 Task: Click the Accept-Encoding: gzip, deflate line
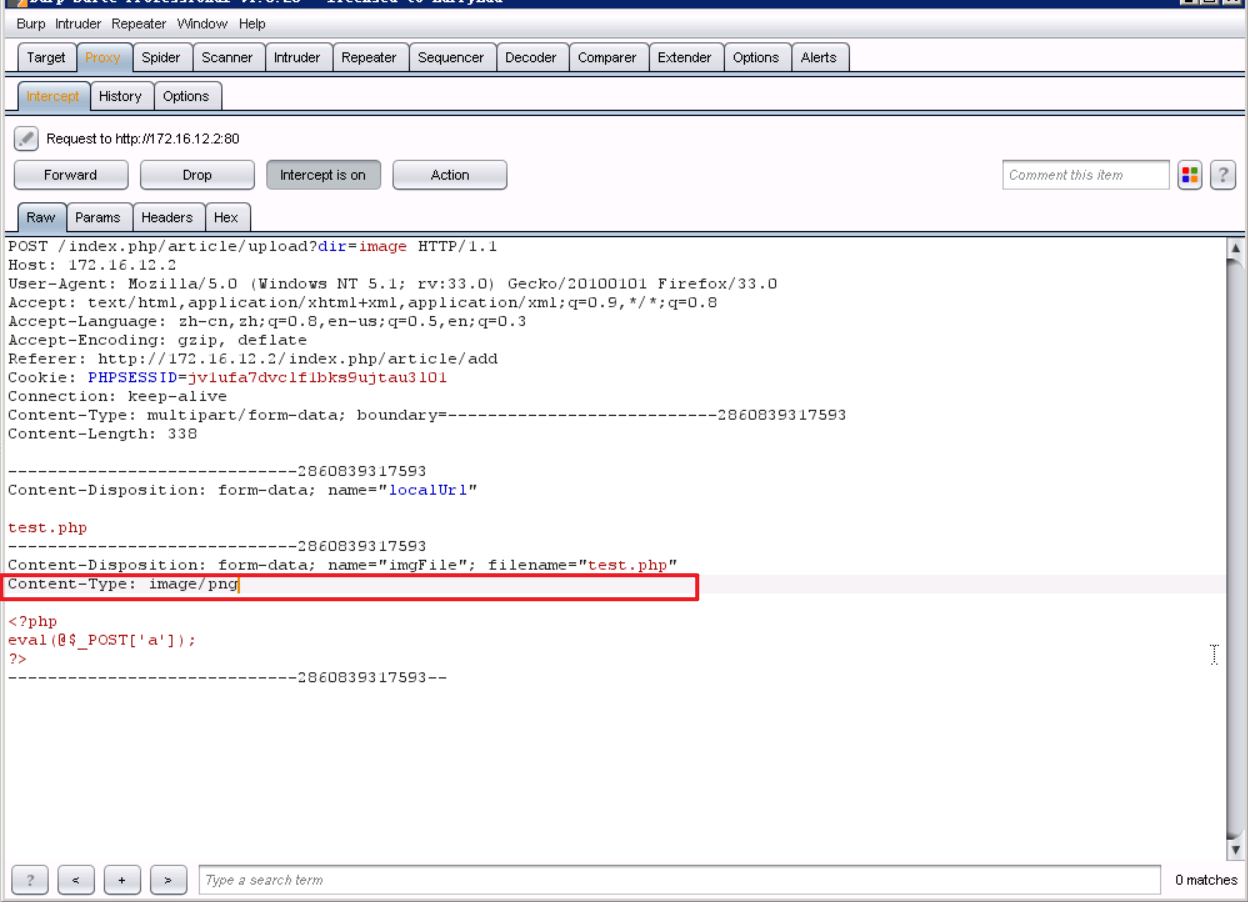tap(157, 340)
